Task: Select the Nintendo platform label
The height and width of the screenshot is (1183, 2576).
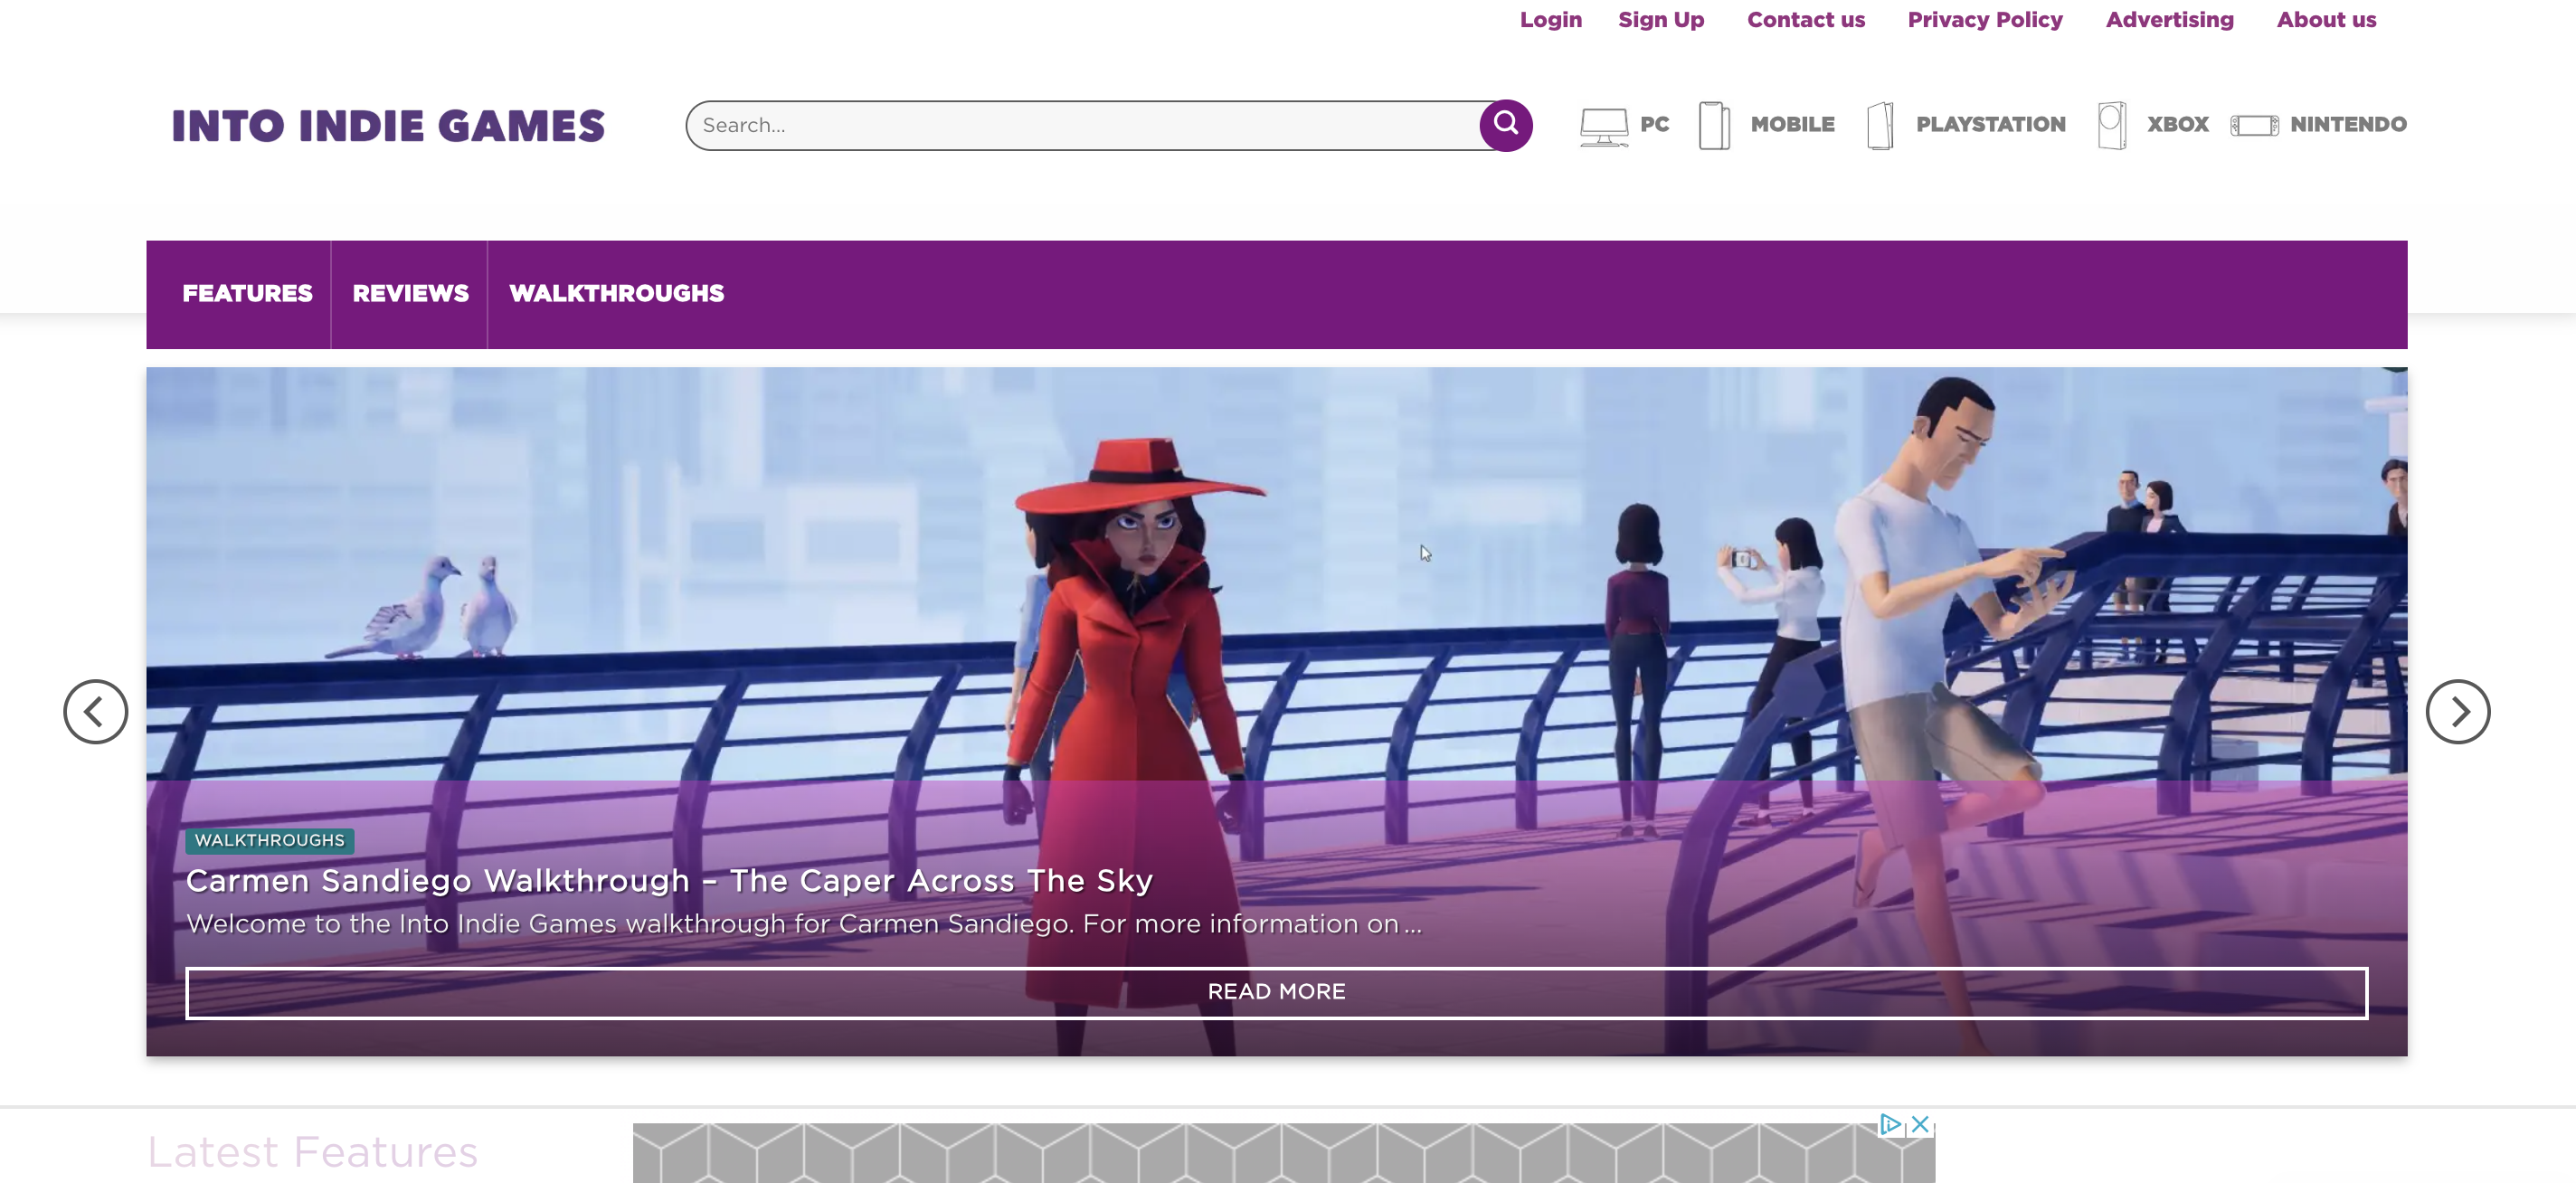Action: (2348, 125)
